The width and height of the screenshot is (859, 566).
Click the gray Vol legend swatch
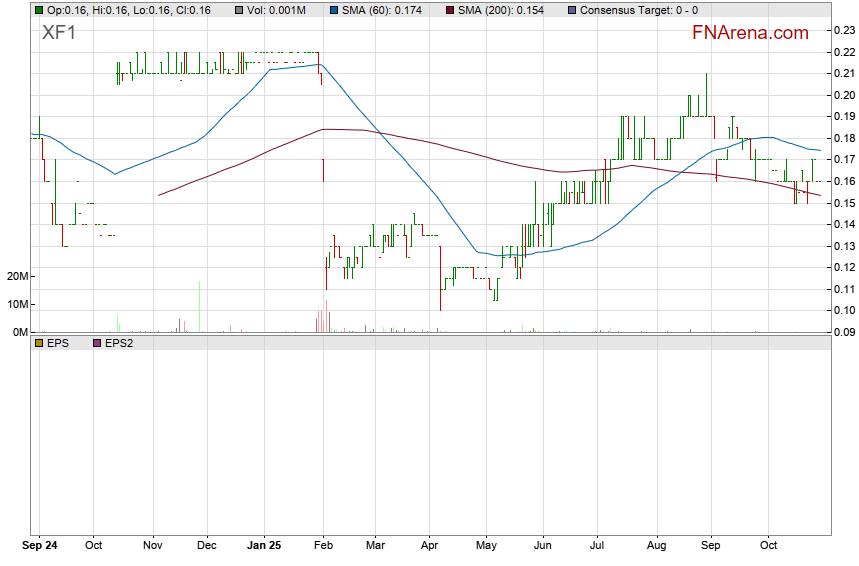239,9
